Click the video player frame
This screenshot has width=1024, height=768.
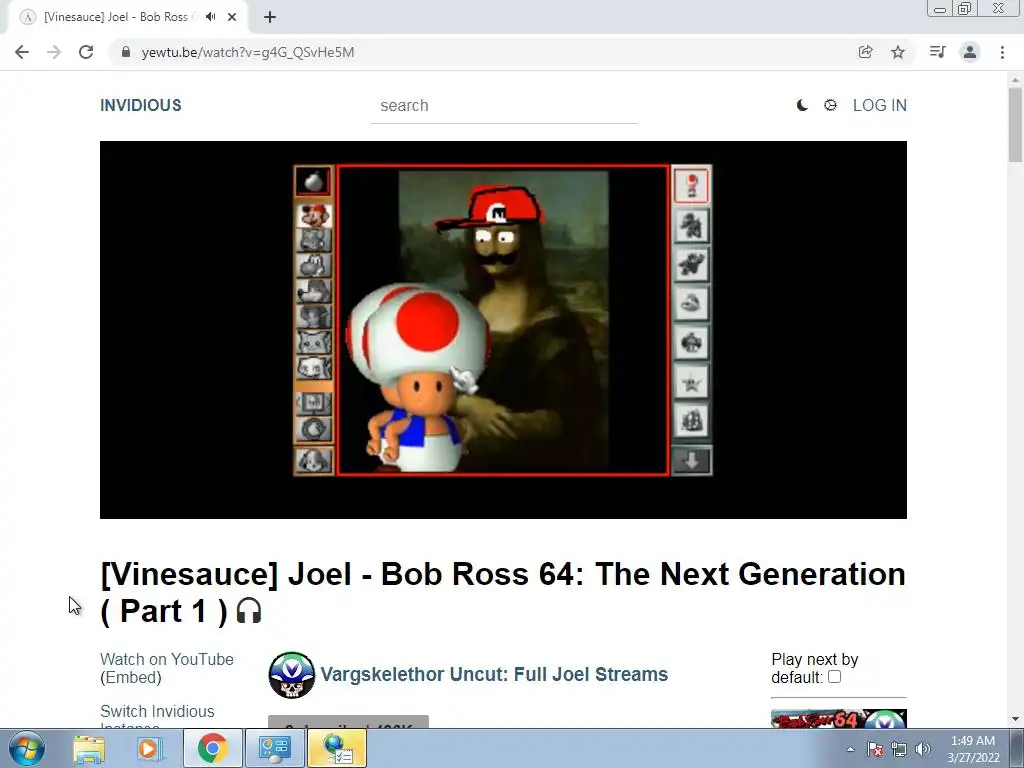click(x=504, y=330)
